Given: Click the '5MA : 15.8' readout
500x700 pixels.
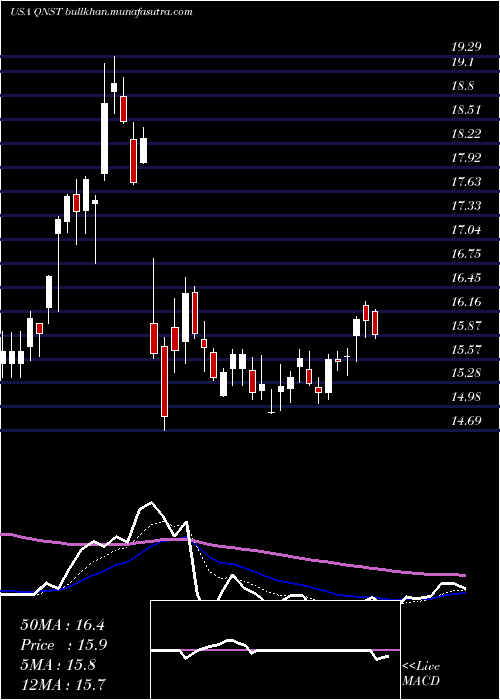Looking at the screenshot, I should (58, 665).
